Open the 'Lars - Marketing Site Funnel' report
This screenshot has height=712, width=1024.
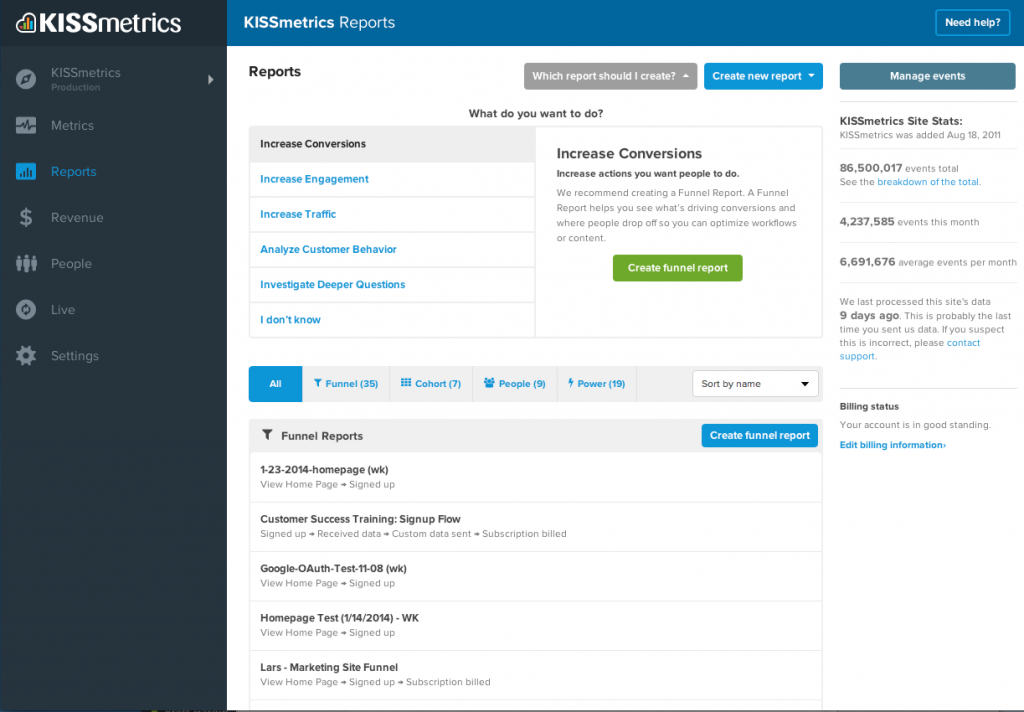(x=328, y=667)
